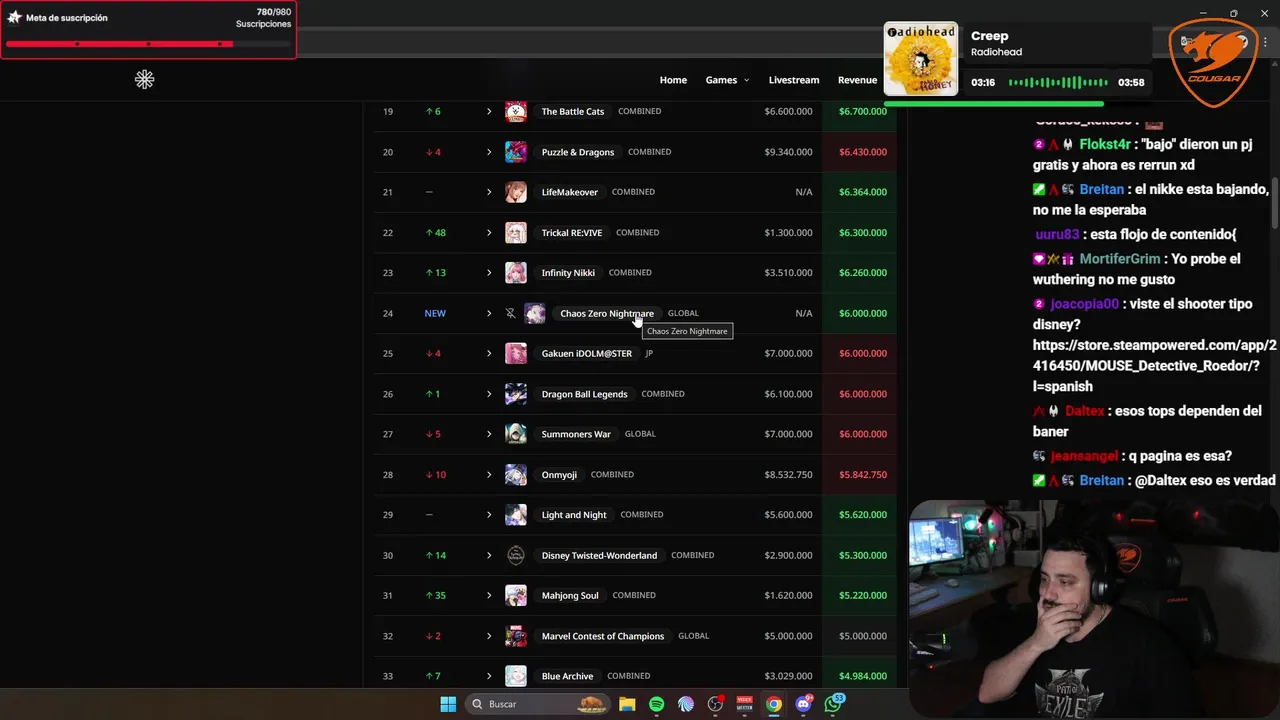Open Discord from the taskbar
1280x720 pixels.
(x=803, y=704)
